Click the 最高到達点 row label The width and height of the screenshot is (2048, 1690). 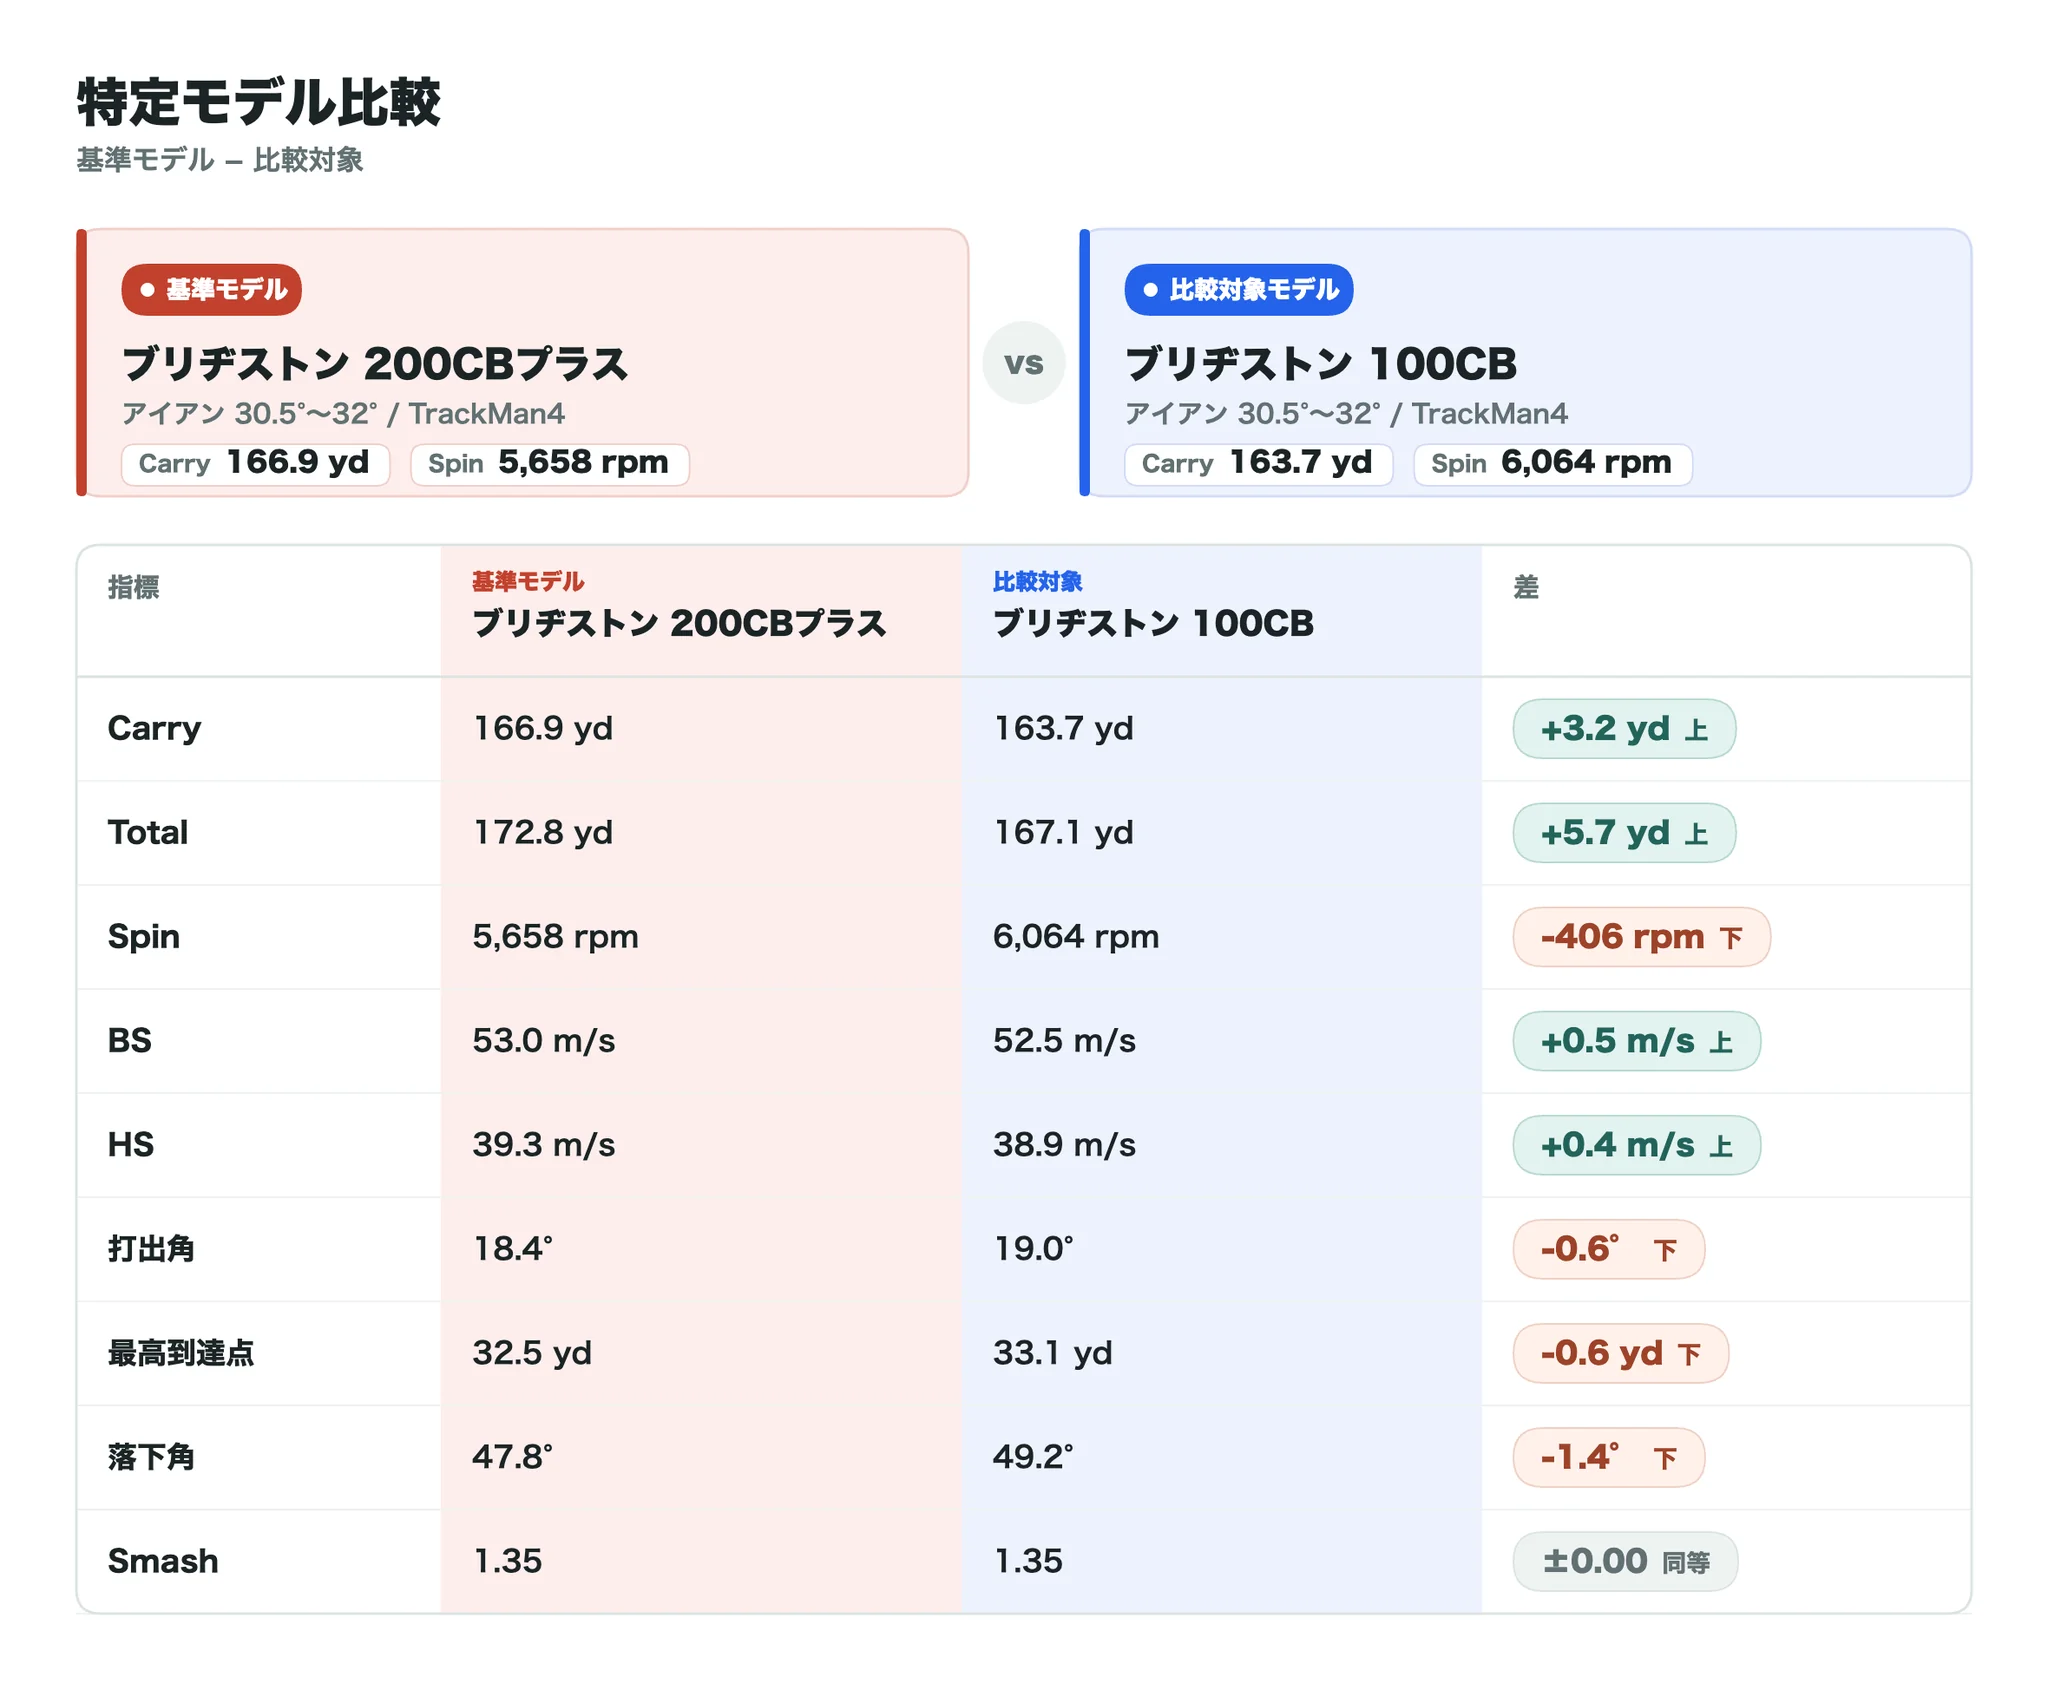click(181, 1353)
